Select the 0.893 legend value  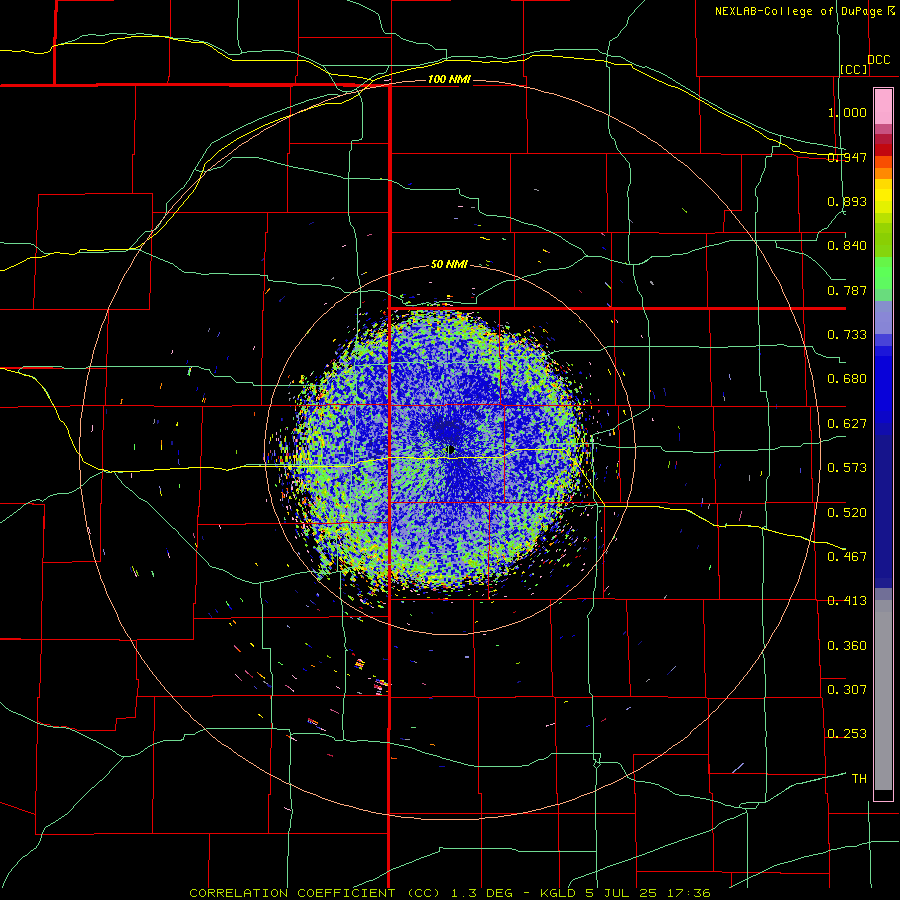(847, 201)
